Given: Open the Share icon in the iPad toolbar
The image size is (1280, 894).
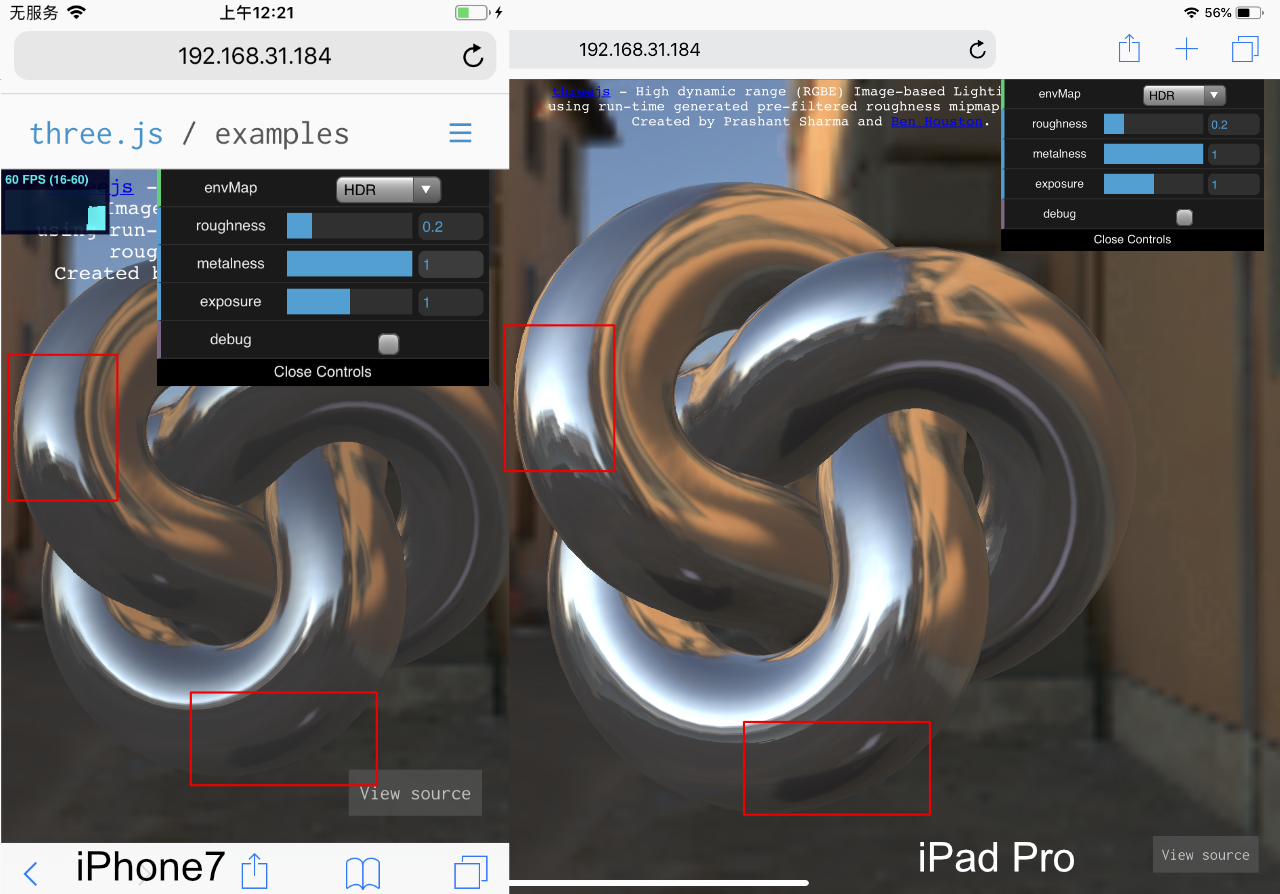Looking at the screenshot, I should click(x=1129, y=48).
